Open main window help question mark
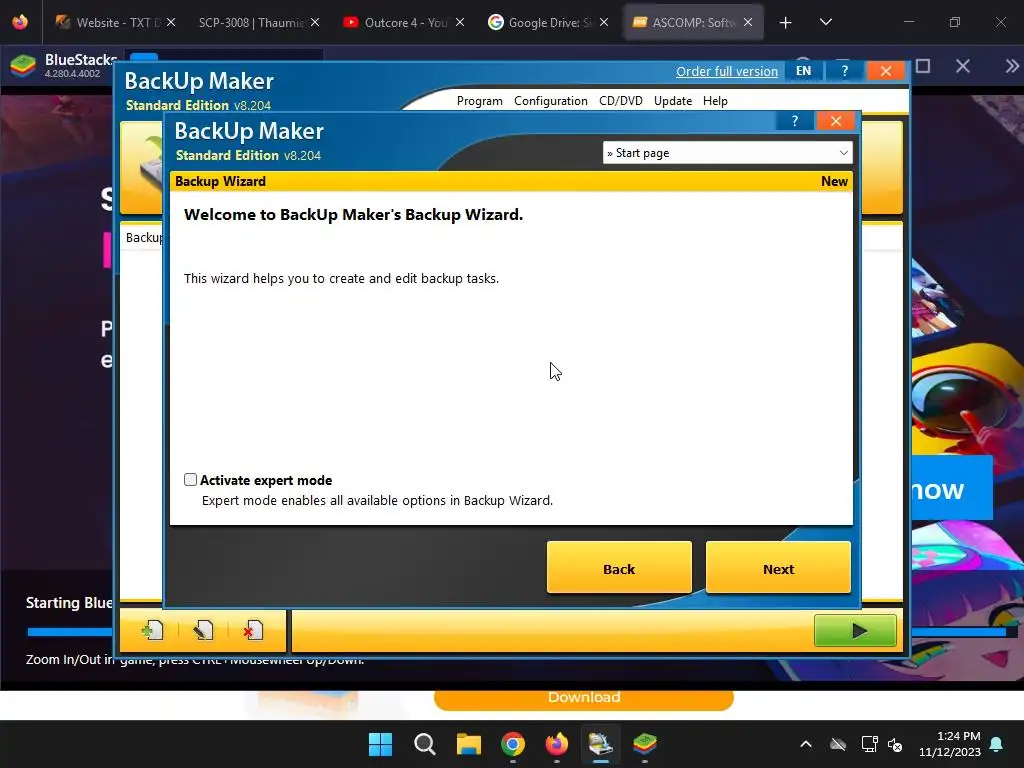 pyautogui.click(x=844, y=71)
